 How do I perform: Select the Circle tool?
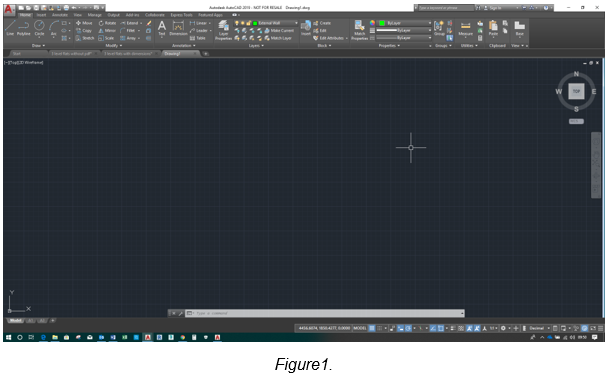point(39,28)
